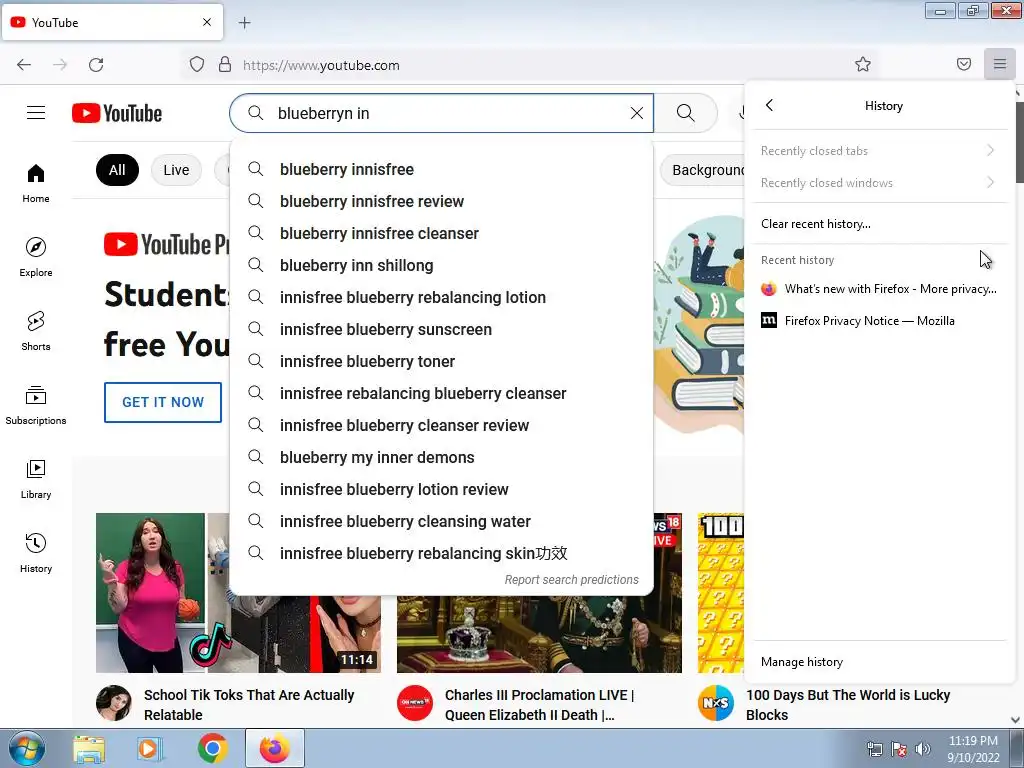Reload the page with the refresh icon
The height and width of the screenshot is (768, 1024).
[96, 65]
